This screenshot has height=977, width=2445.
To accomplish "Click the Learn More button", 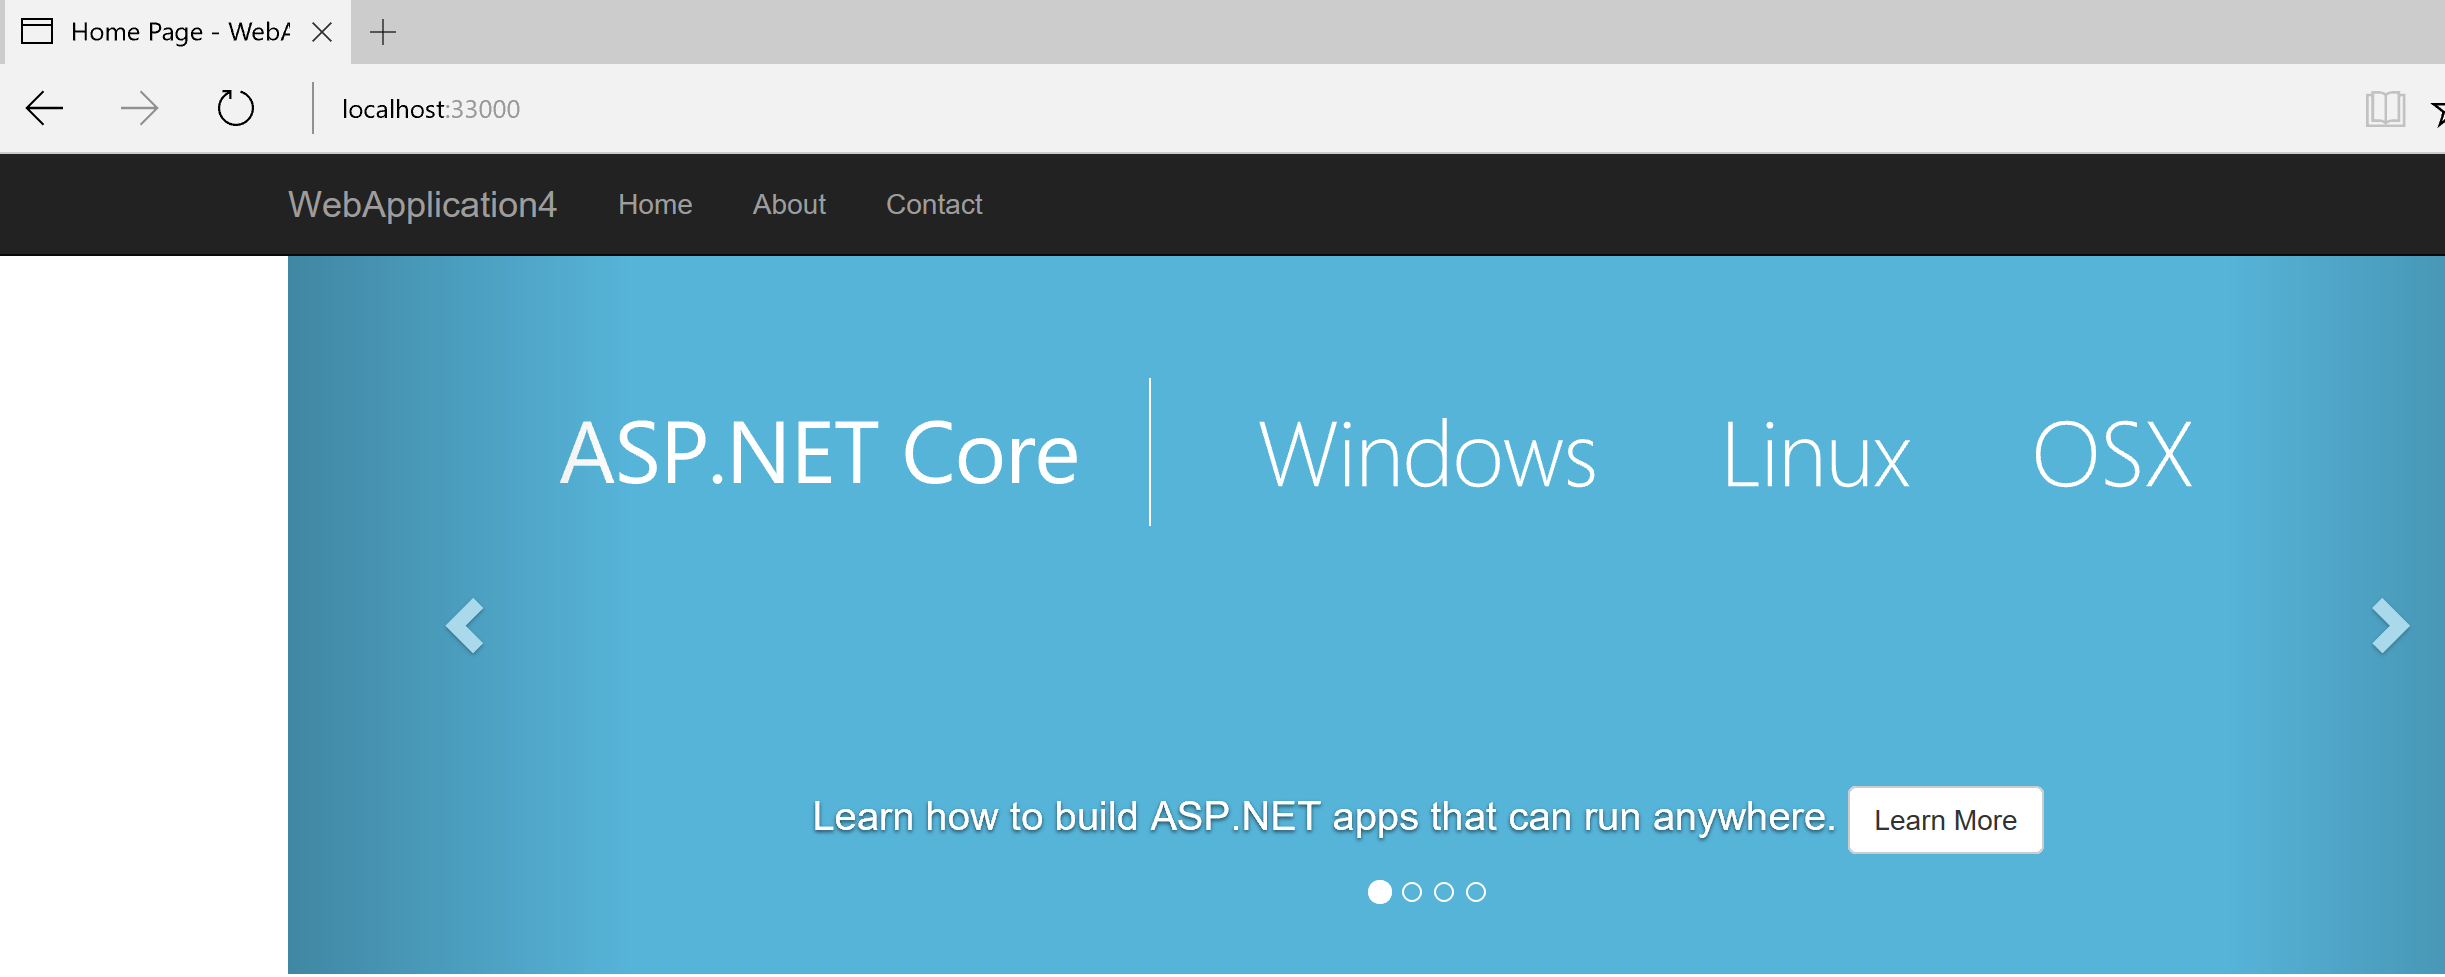I will pos(1945,820).
